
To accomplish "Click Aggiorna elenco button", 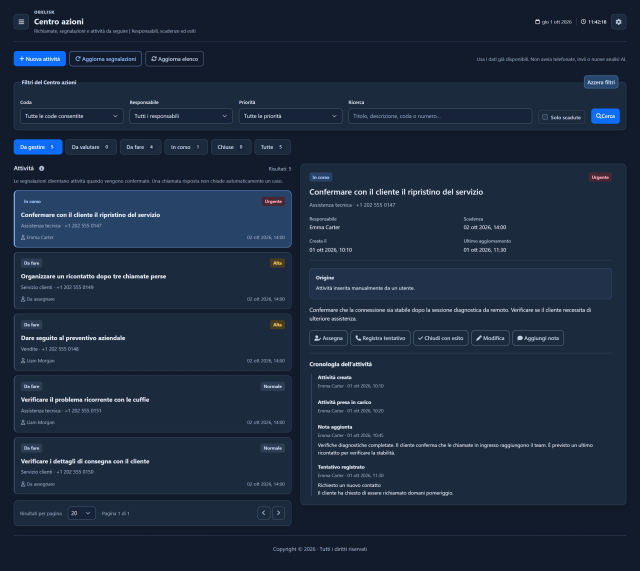I will tap(174, 59).
